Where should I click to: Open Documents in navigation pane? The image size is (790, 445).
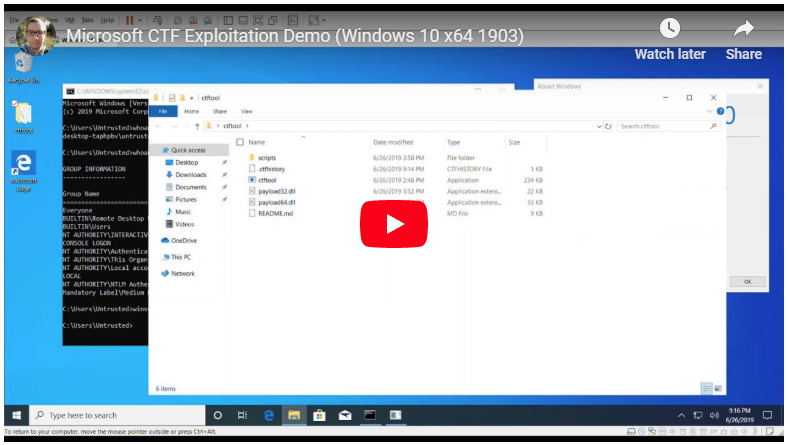(x=190, y=187)
